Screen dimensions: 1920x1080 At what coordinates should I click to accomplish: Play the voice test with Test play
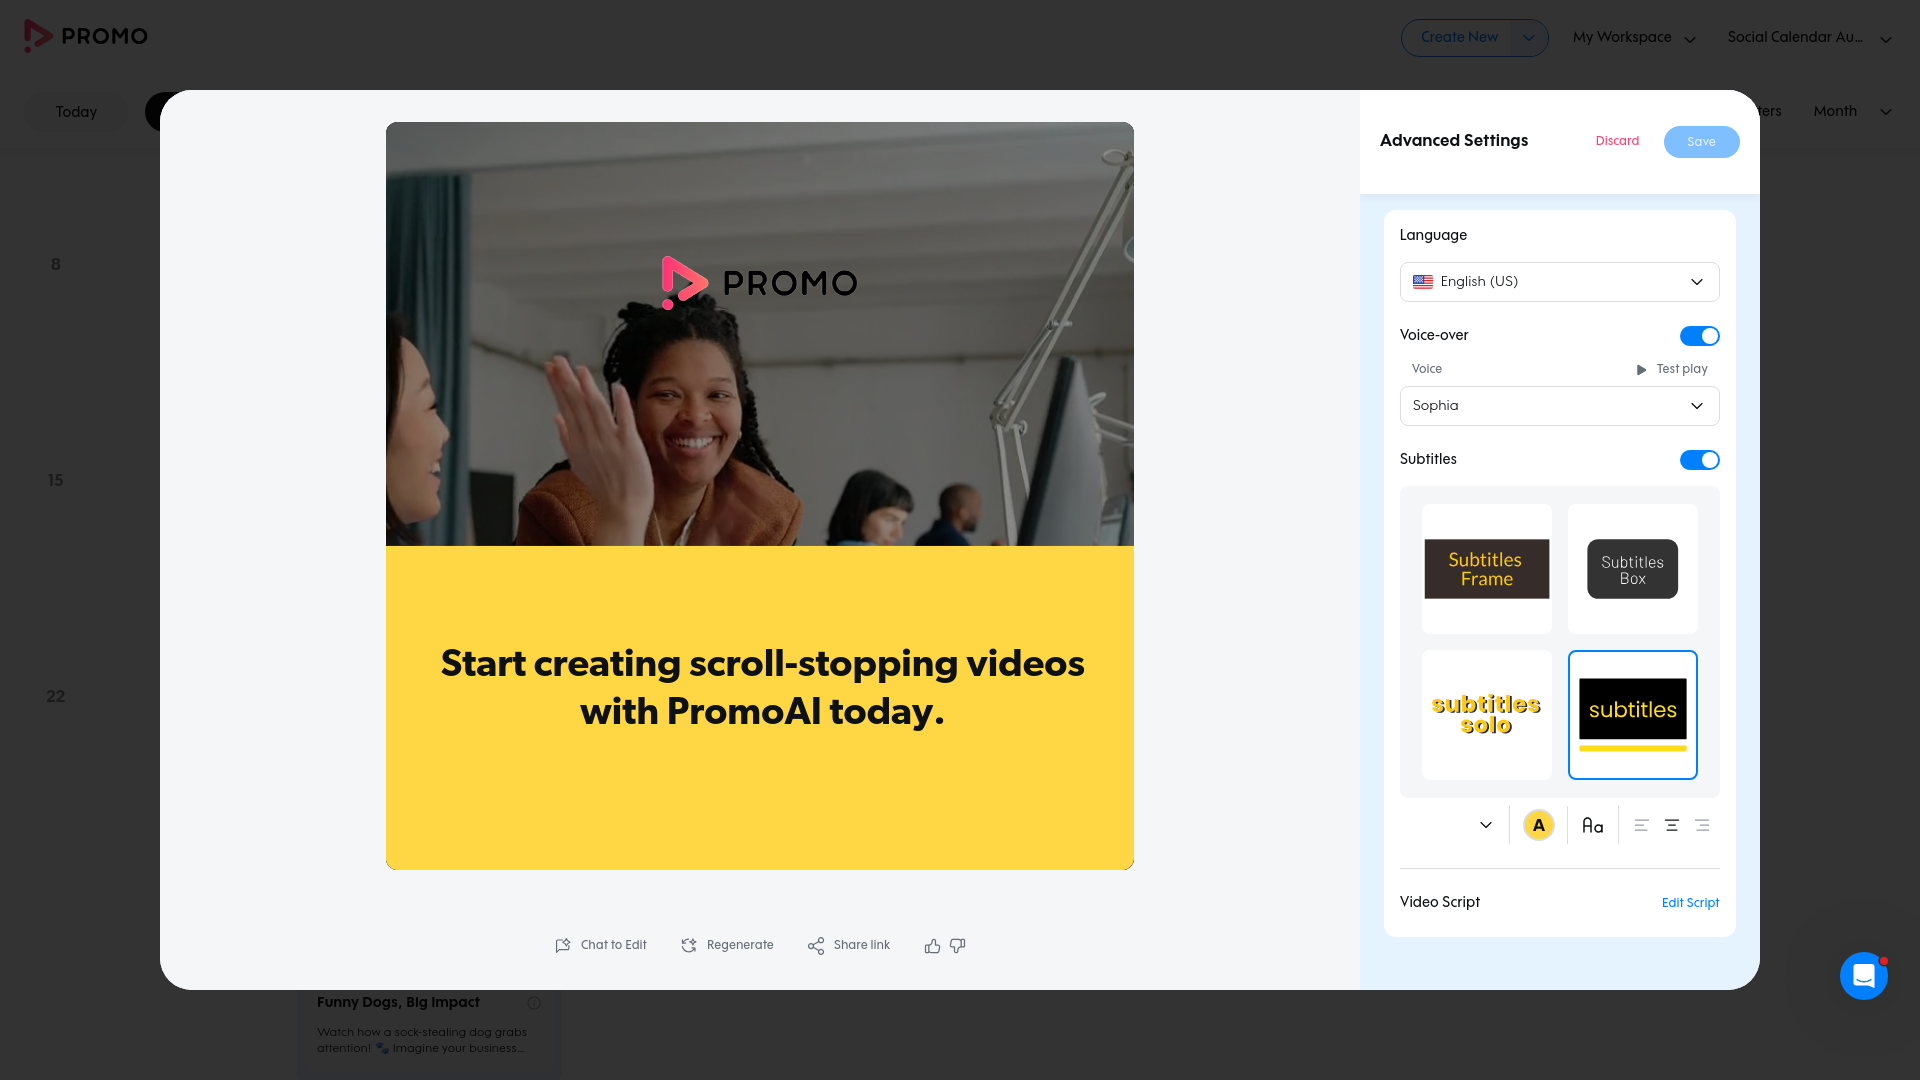click(x=1671, y=369)
